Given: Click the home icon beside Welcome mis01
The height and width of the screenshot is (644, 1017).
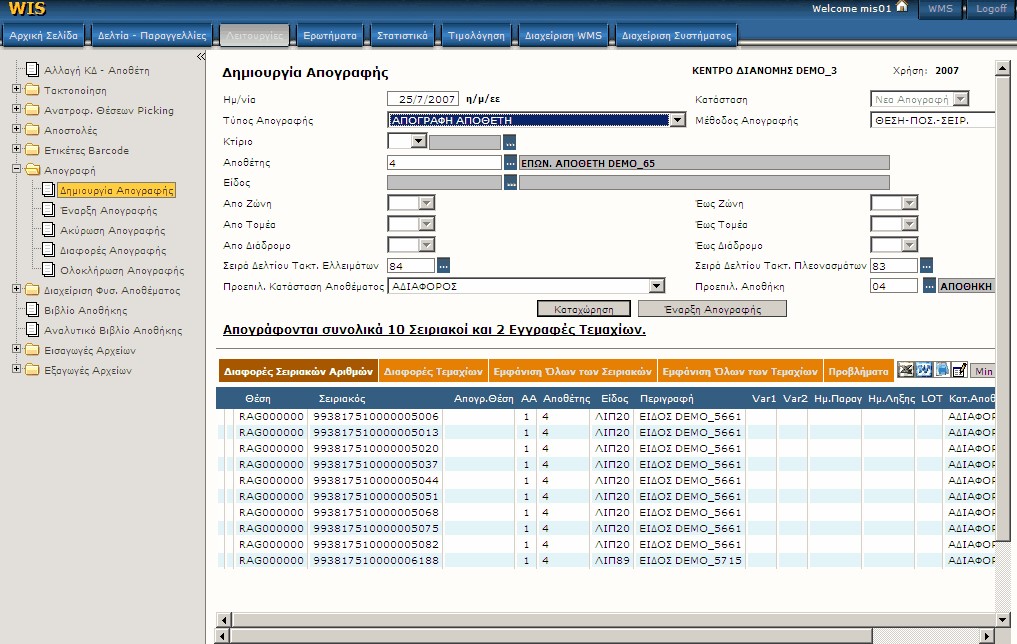Looking at the screenshot, I should pyautogui.click(x=902, y=7).
